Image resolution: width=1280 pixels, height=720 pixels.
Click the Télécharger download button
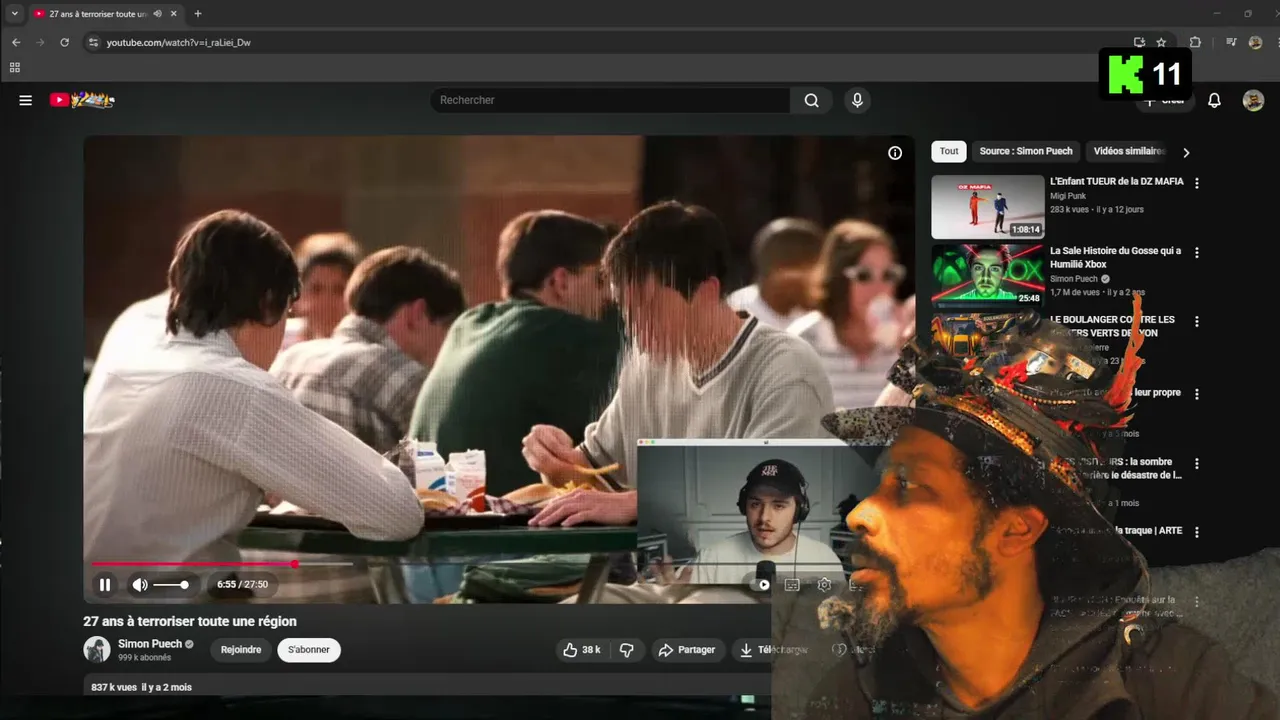(x=773, y=650)
